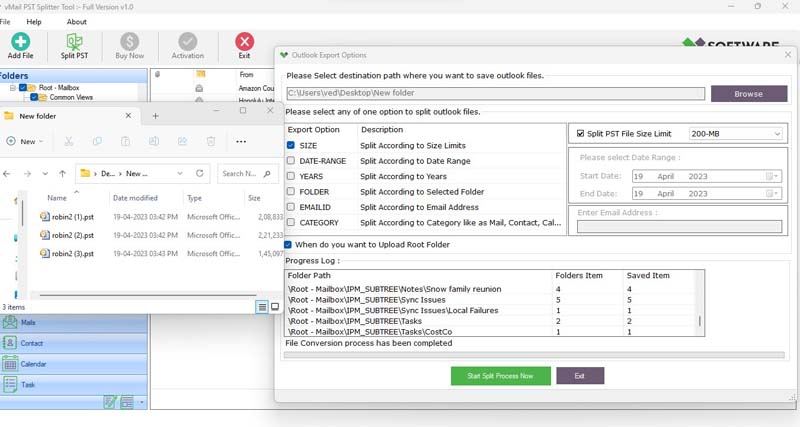Check the CATEGORY export option
The width and height of the screenshot is (800, 427).
click(291, 222)
